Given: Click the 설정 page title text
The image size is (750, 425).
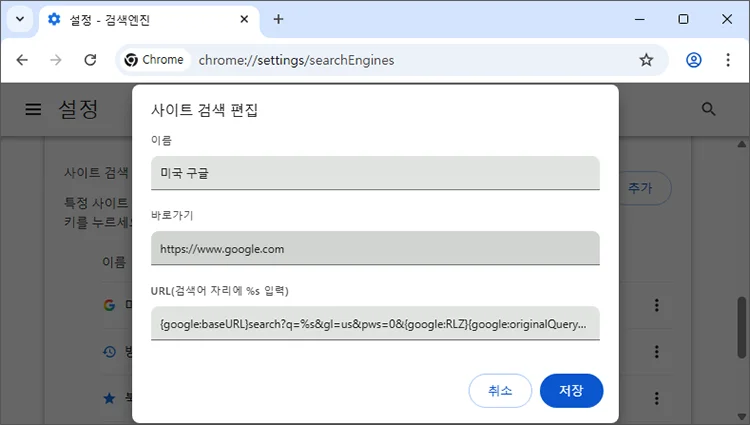Looking at the screenshot, I should coord(78,109).
